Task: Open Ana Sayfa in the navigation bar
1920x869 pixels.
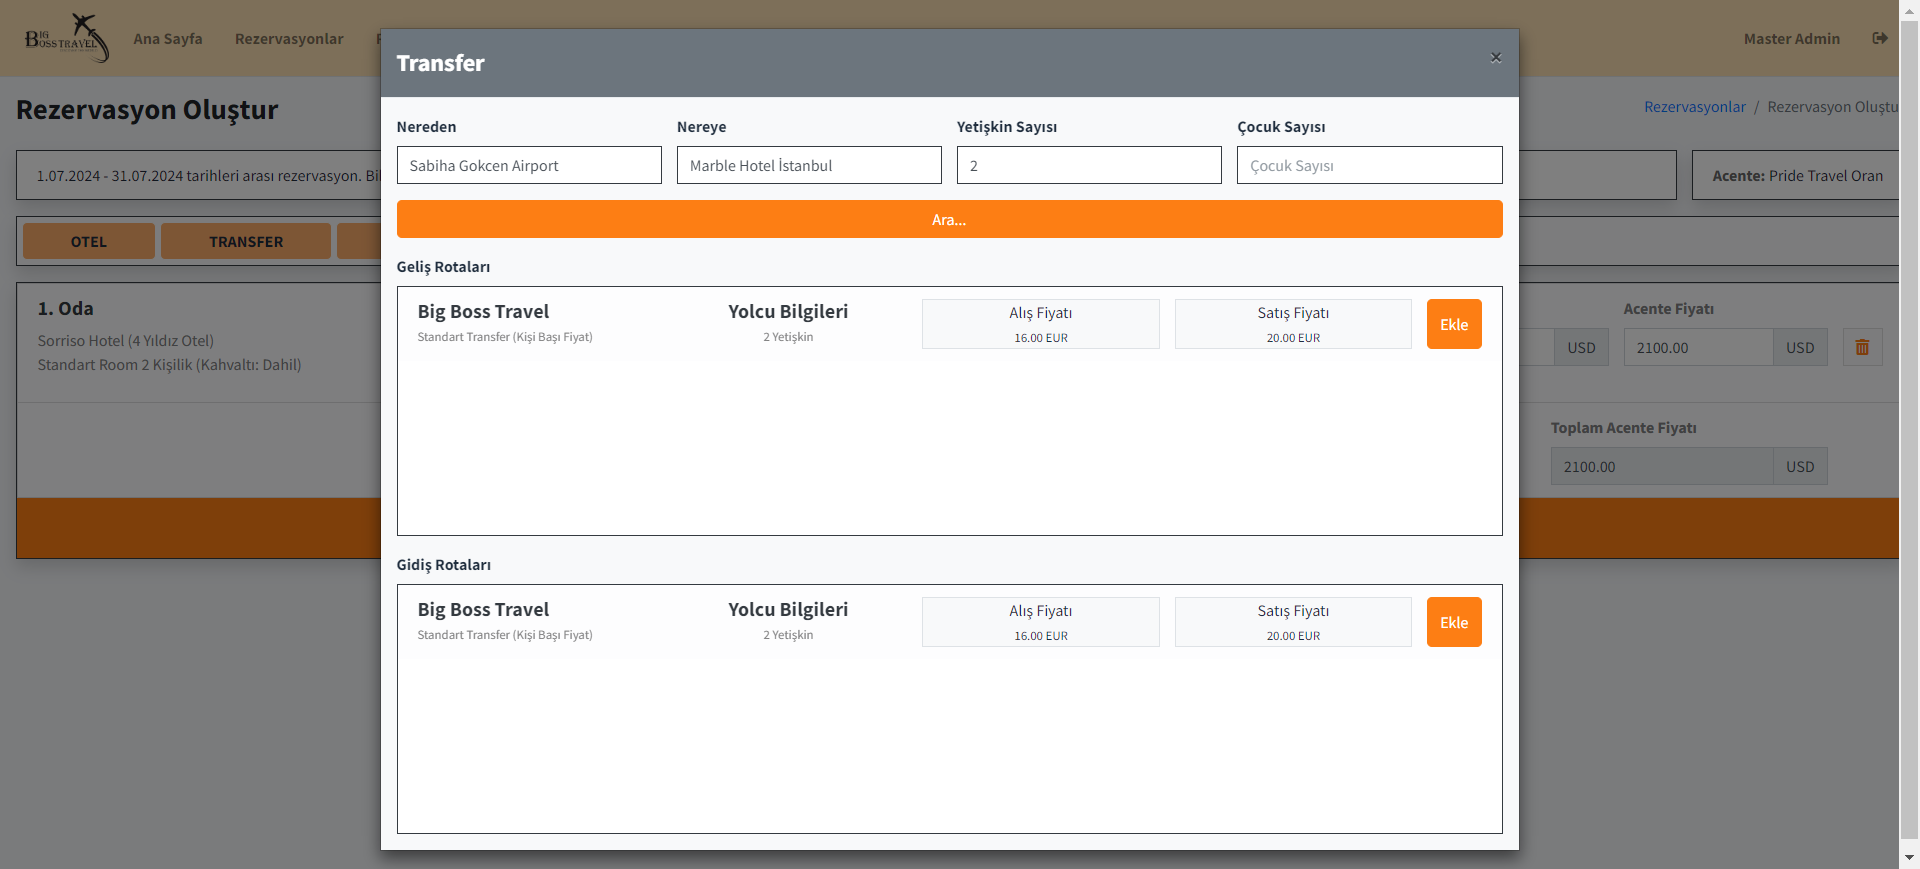Action: pyautogui.click(x=168, y=38)
